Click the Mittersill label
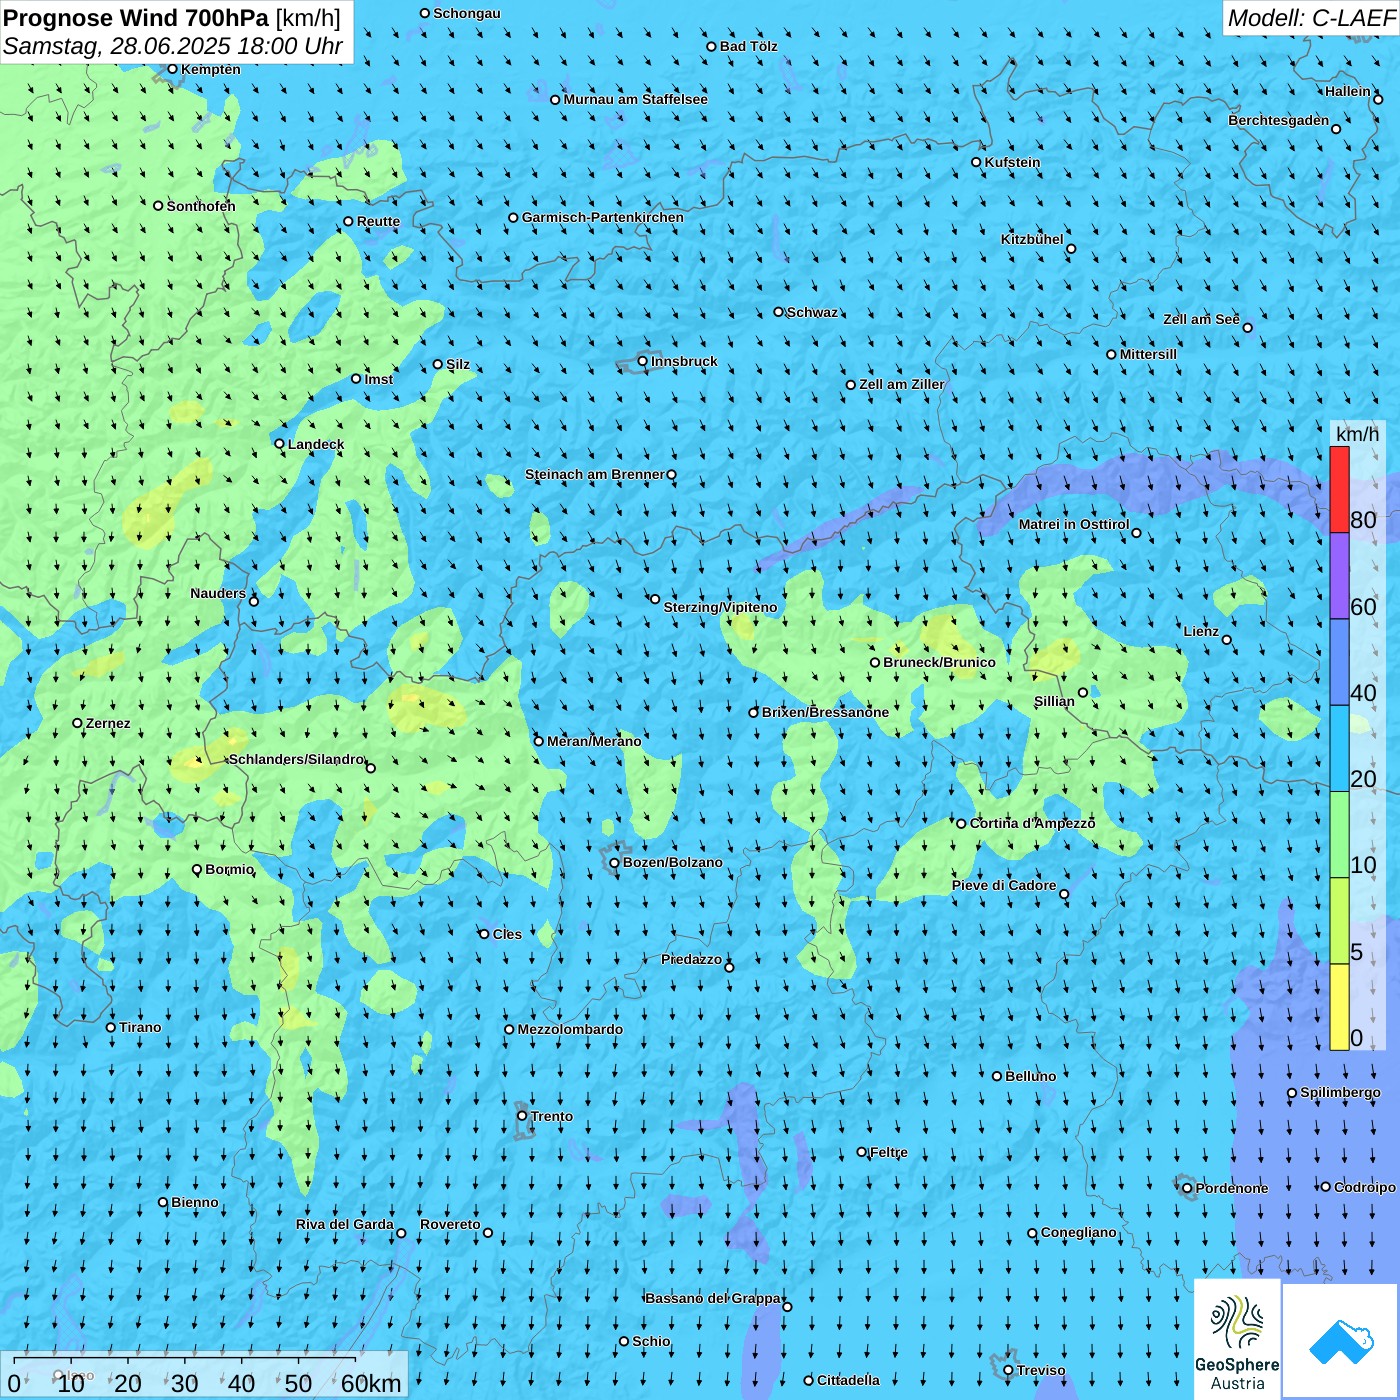 1148,354
